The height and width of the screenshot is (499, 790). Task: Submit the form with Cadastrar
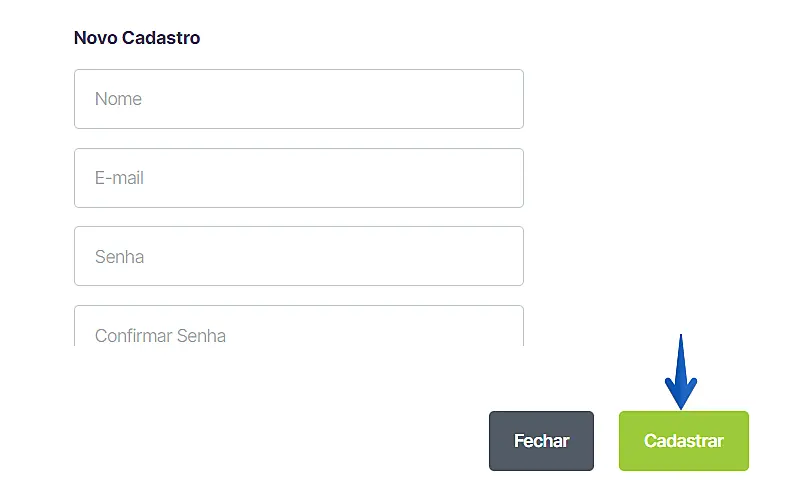(683, 441)
